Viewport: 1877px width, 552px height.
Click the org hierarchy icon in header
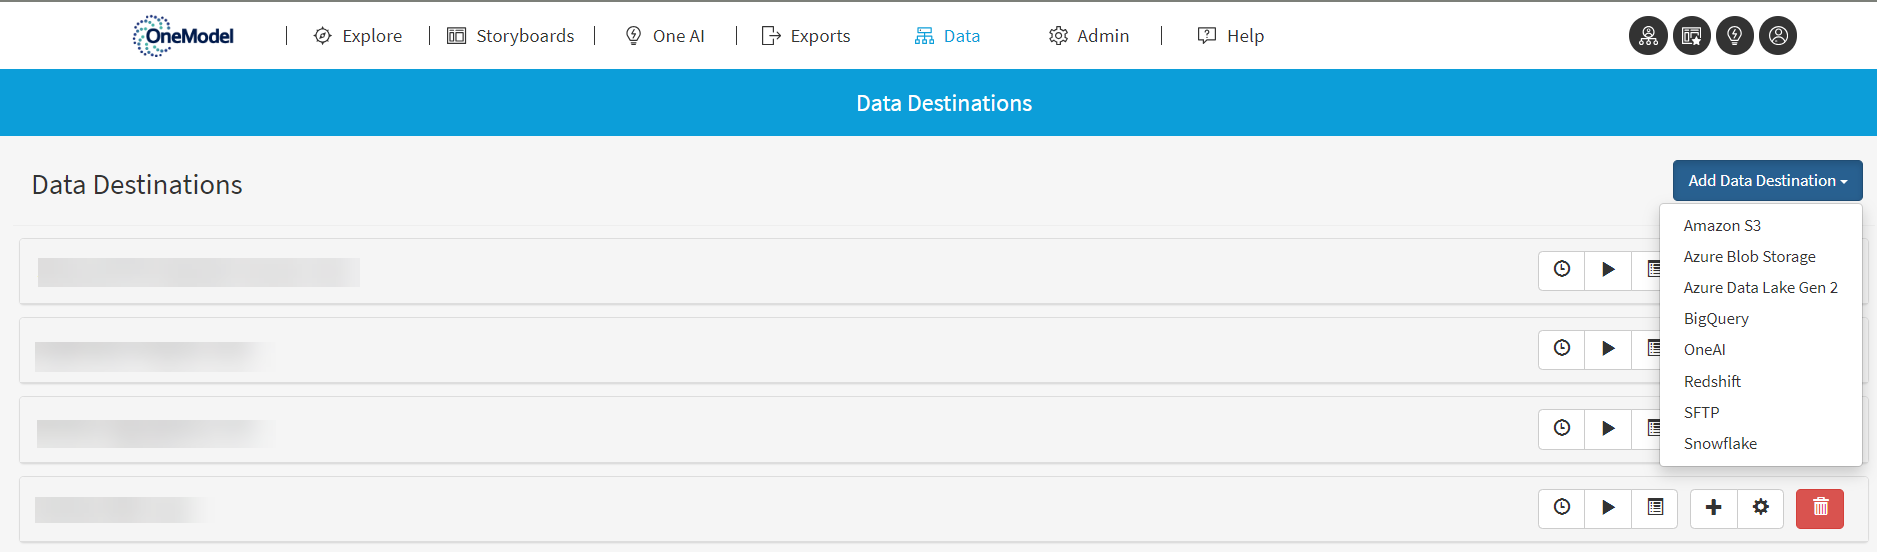[1648, 36]
